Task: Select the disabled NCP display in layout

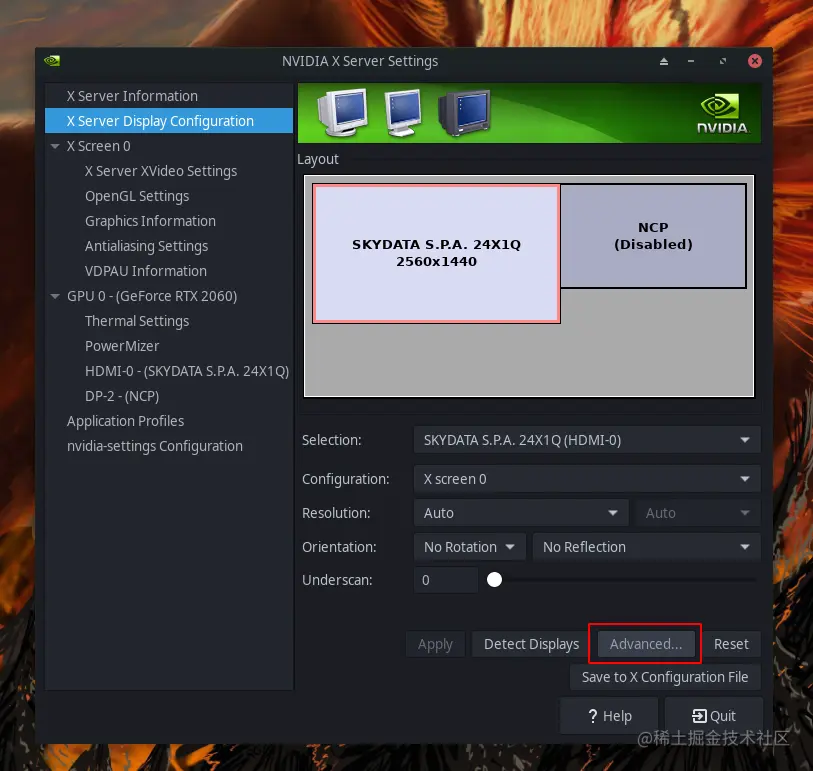Action: [653, 236]
